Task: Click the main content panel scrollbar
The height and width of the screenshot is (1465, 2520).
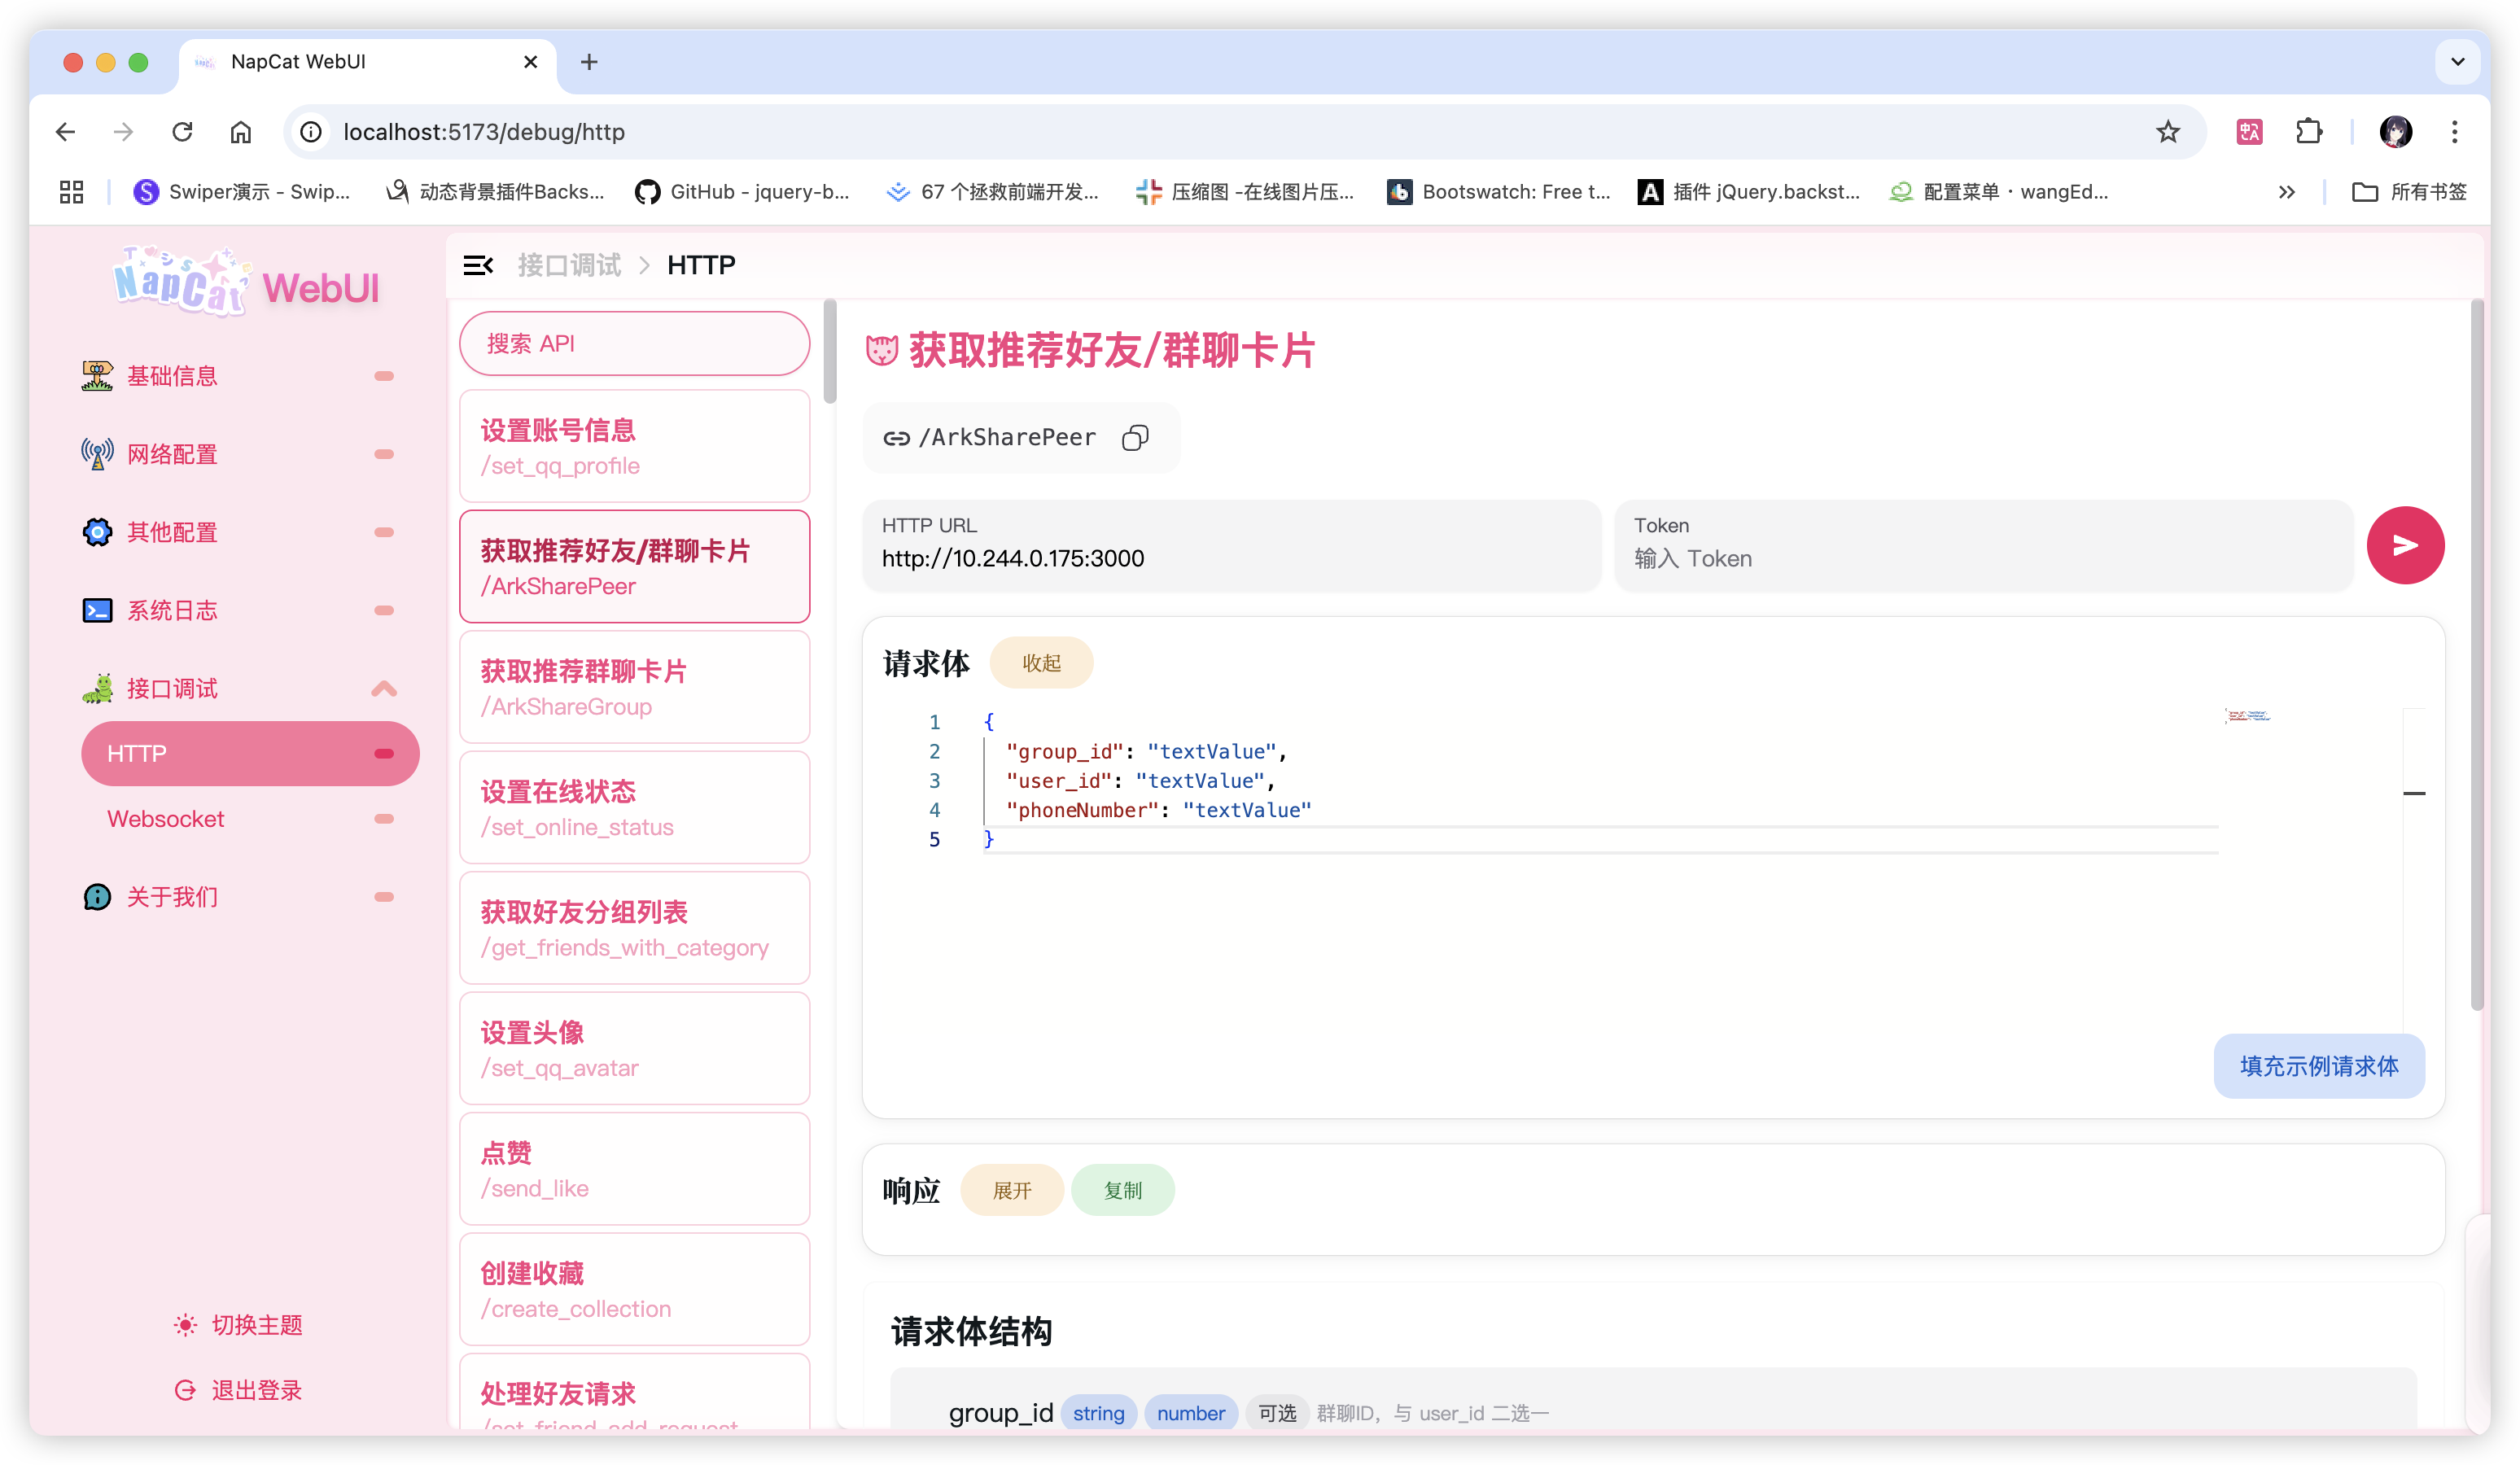Action: click(x=2476, y=655)
